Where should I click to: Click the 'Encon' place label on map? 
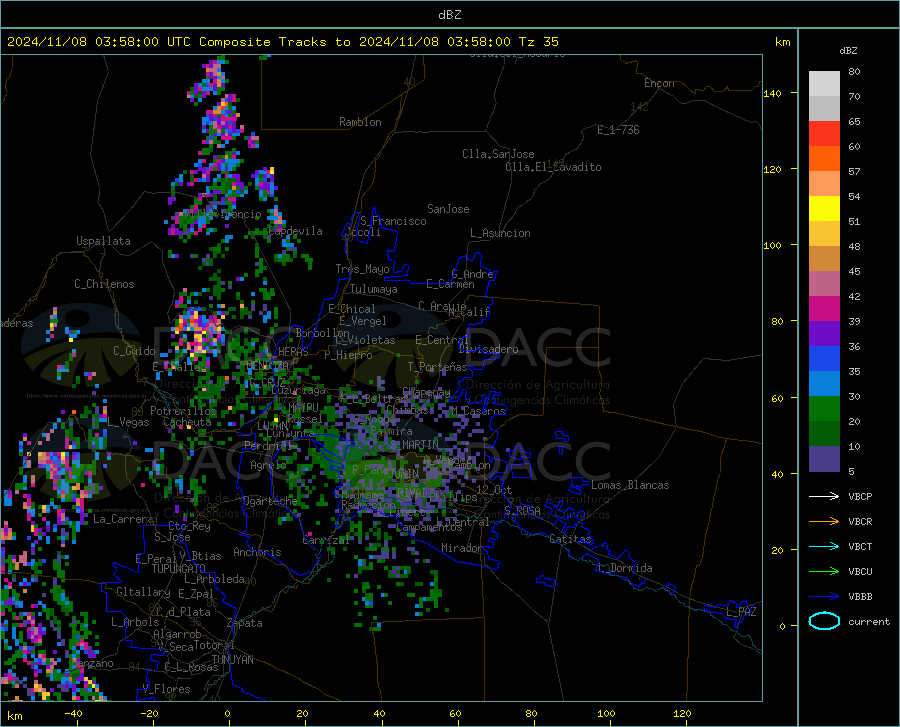(x=659, y=83)
